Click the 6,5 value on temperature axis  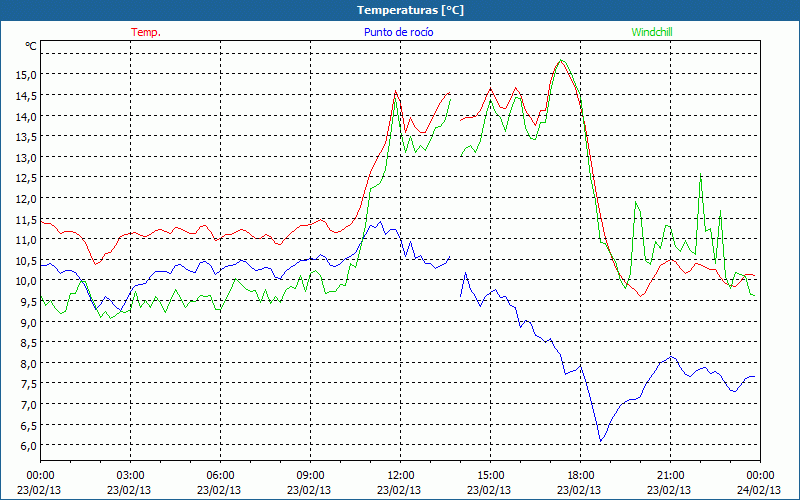(x=28, y=426)
